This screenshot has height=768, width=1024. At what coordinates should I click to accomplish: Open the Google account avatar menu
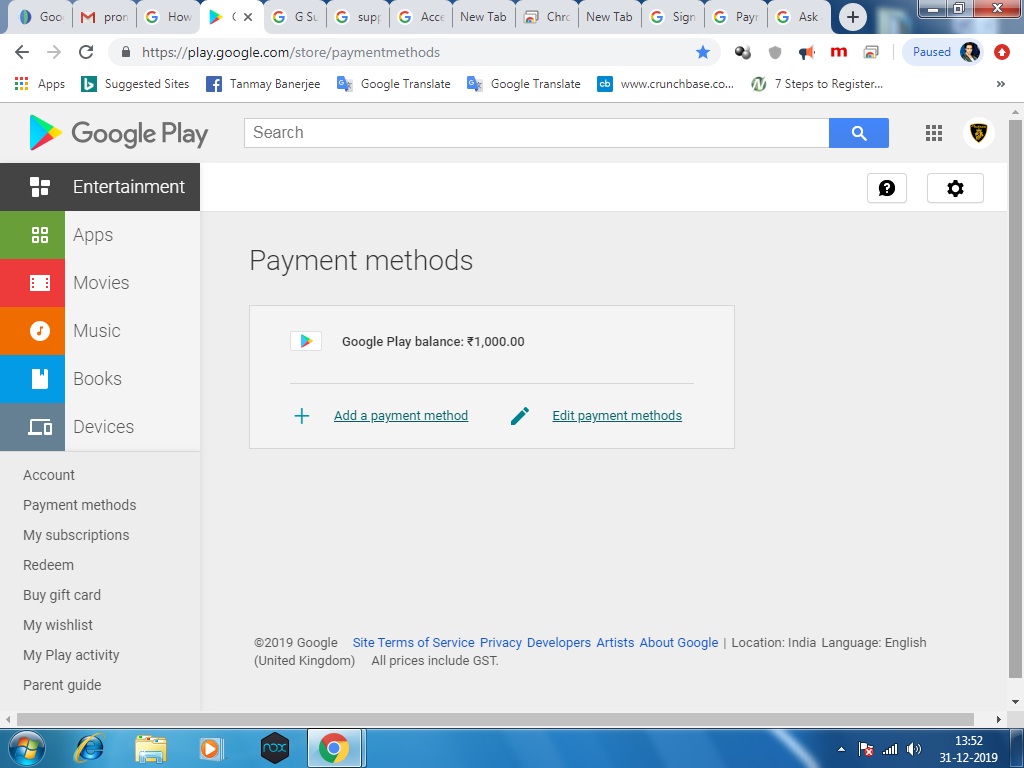pyautogui.click(x=978, y=133)
